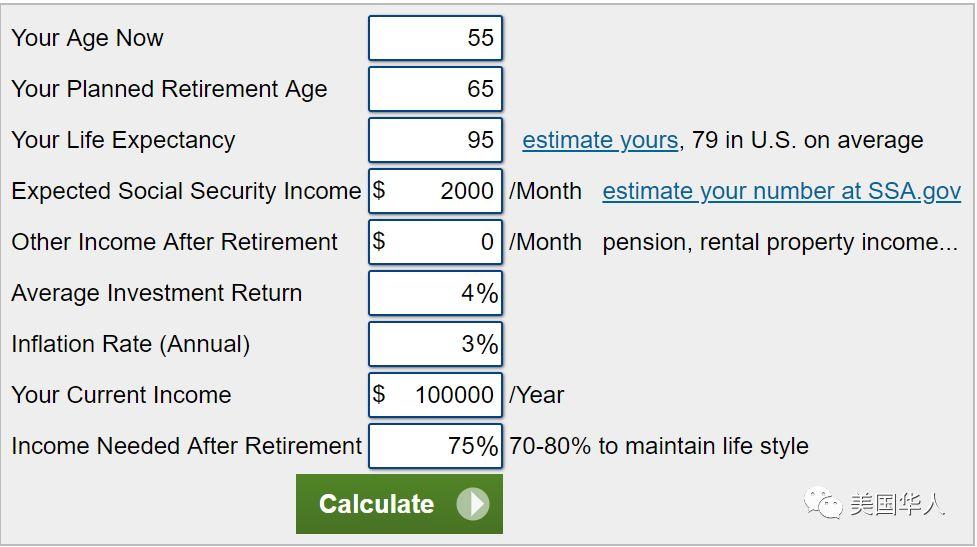Click the '70-80% to maintain life style' hint
The image size is (977, 547).
pyautogui.click(x=659, y=446)
